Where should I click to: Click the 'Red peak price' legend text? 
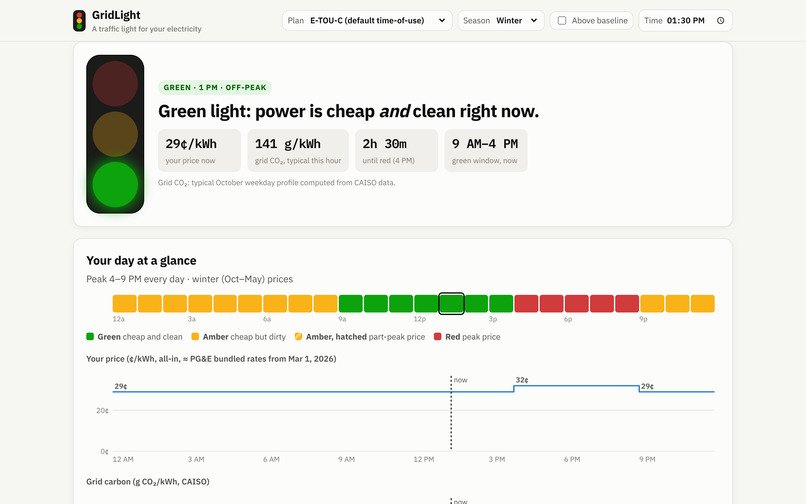472,337
